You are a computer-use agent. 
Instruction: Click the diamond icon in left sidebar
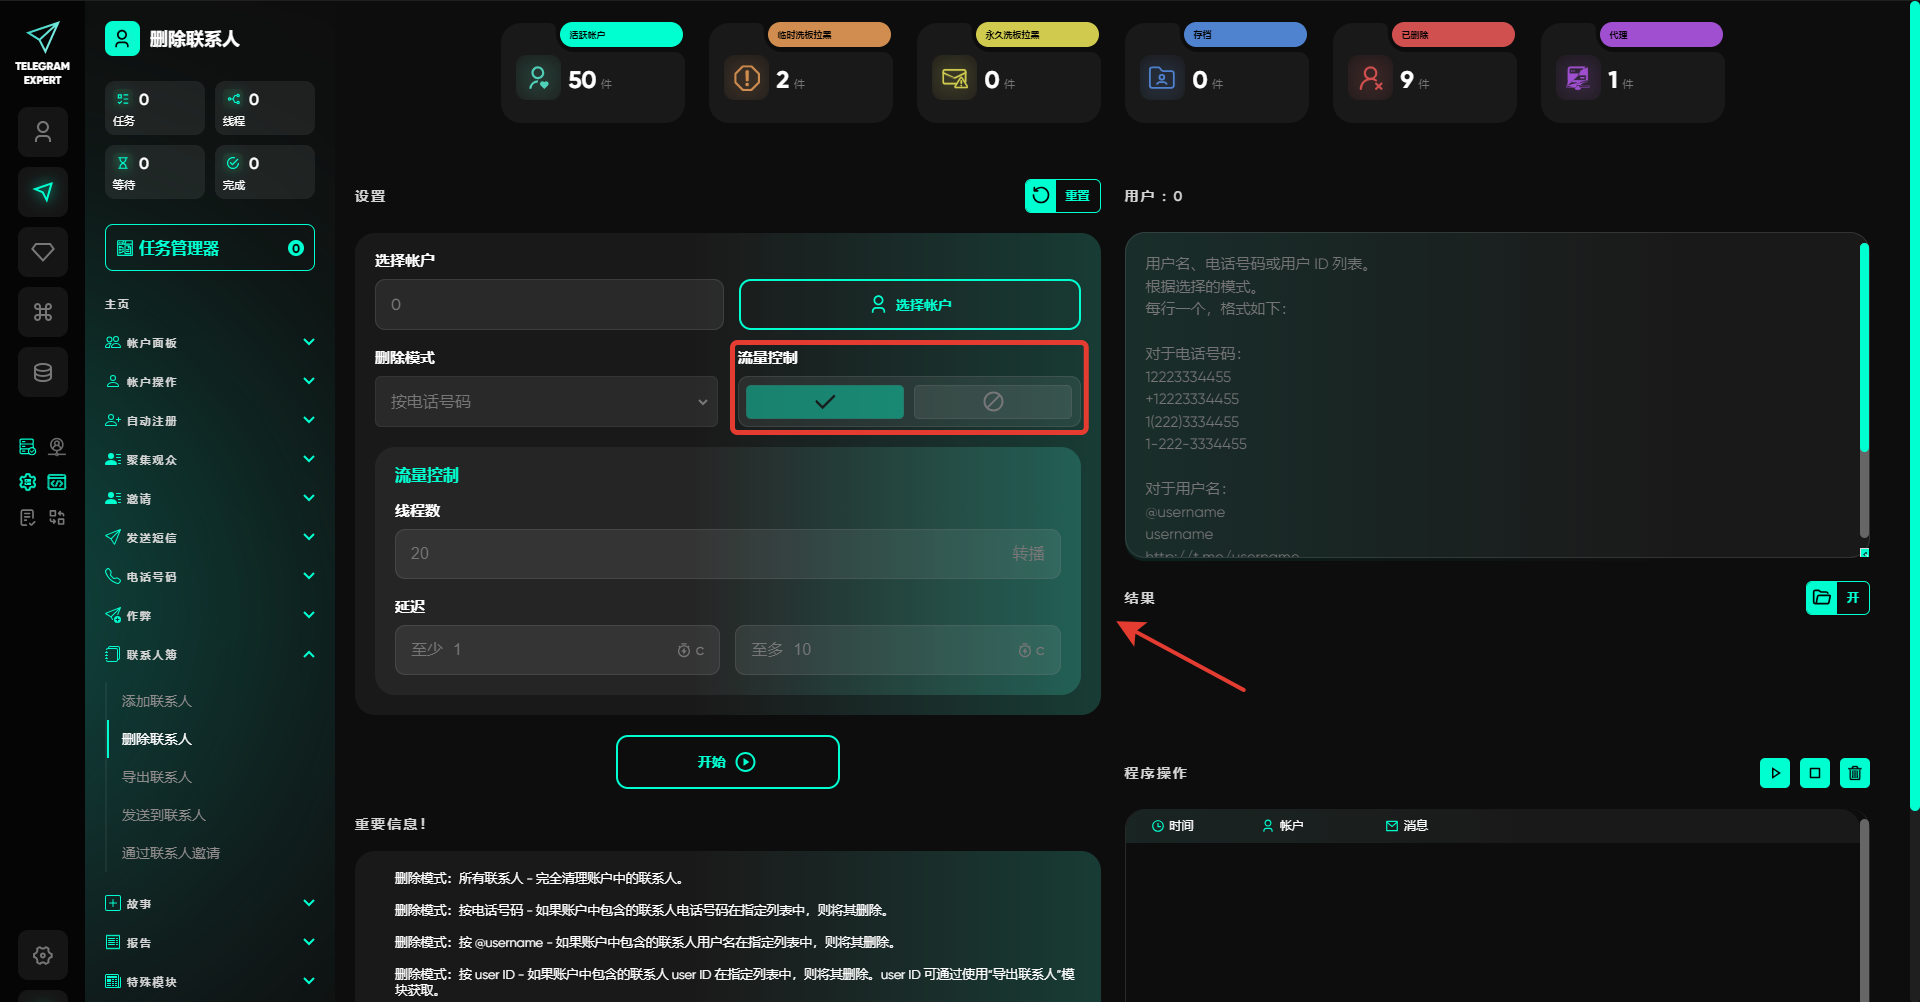pos(43,252)
